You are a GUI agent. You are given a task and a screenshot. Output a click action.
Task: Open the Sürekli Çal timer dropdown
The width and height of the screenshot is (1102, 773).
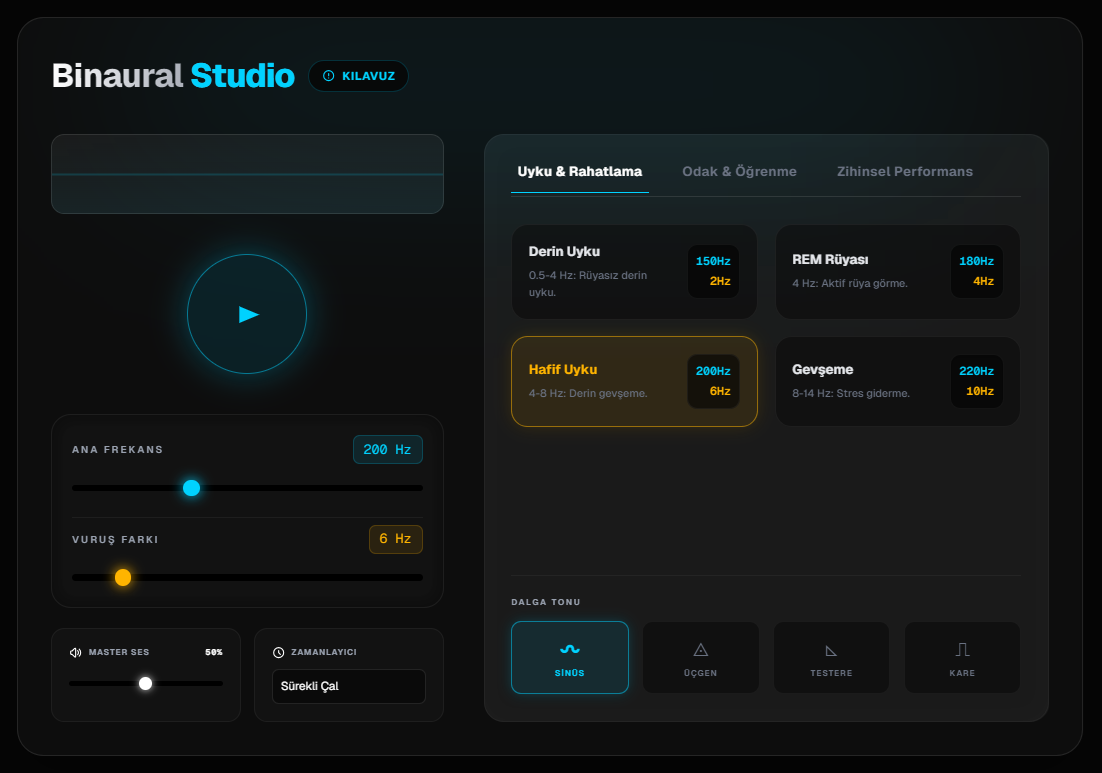tap(348, 686)
